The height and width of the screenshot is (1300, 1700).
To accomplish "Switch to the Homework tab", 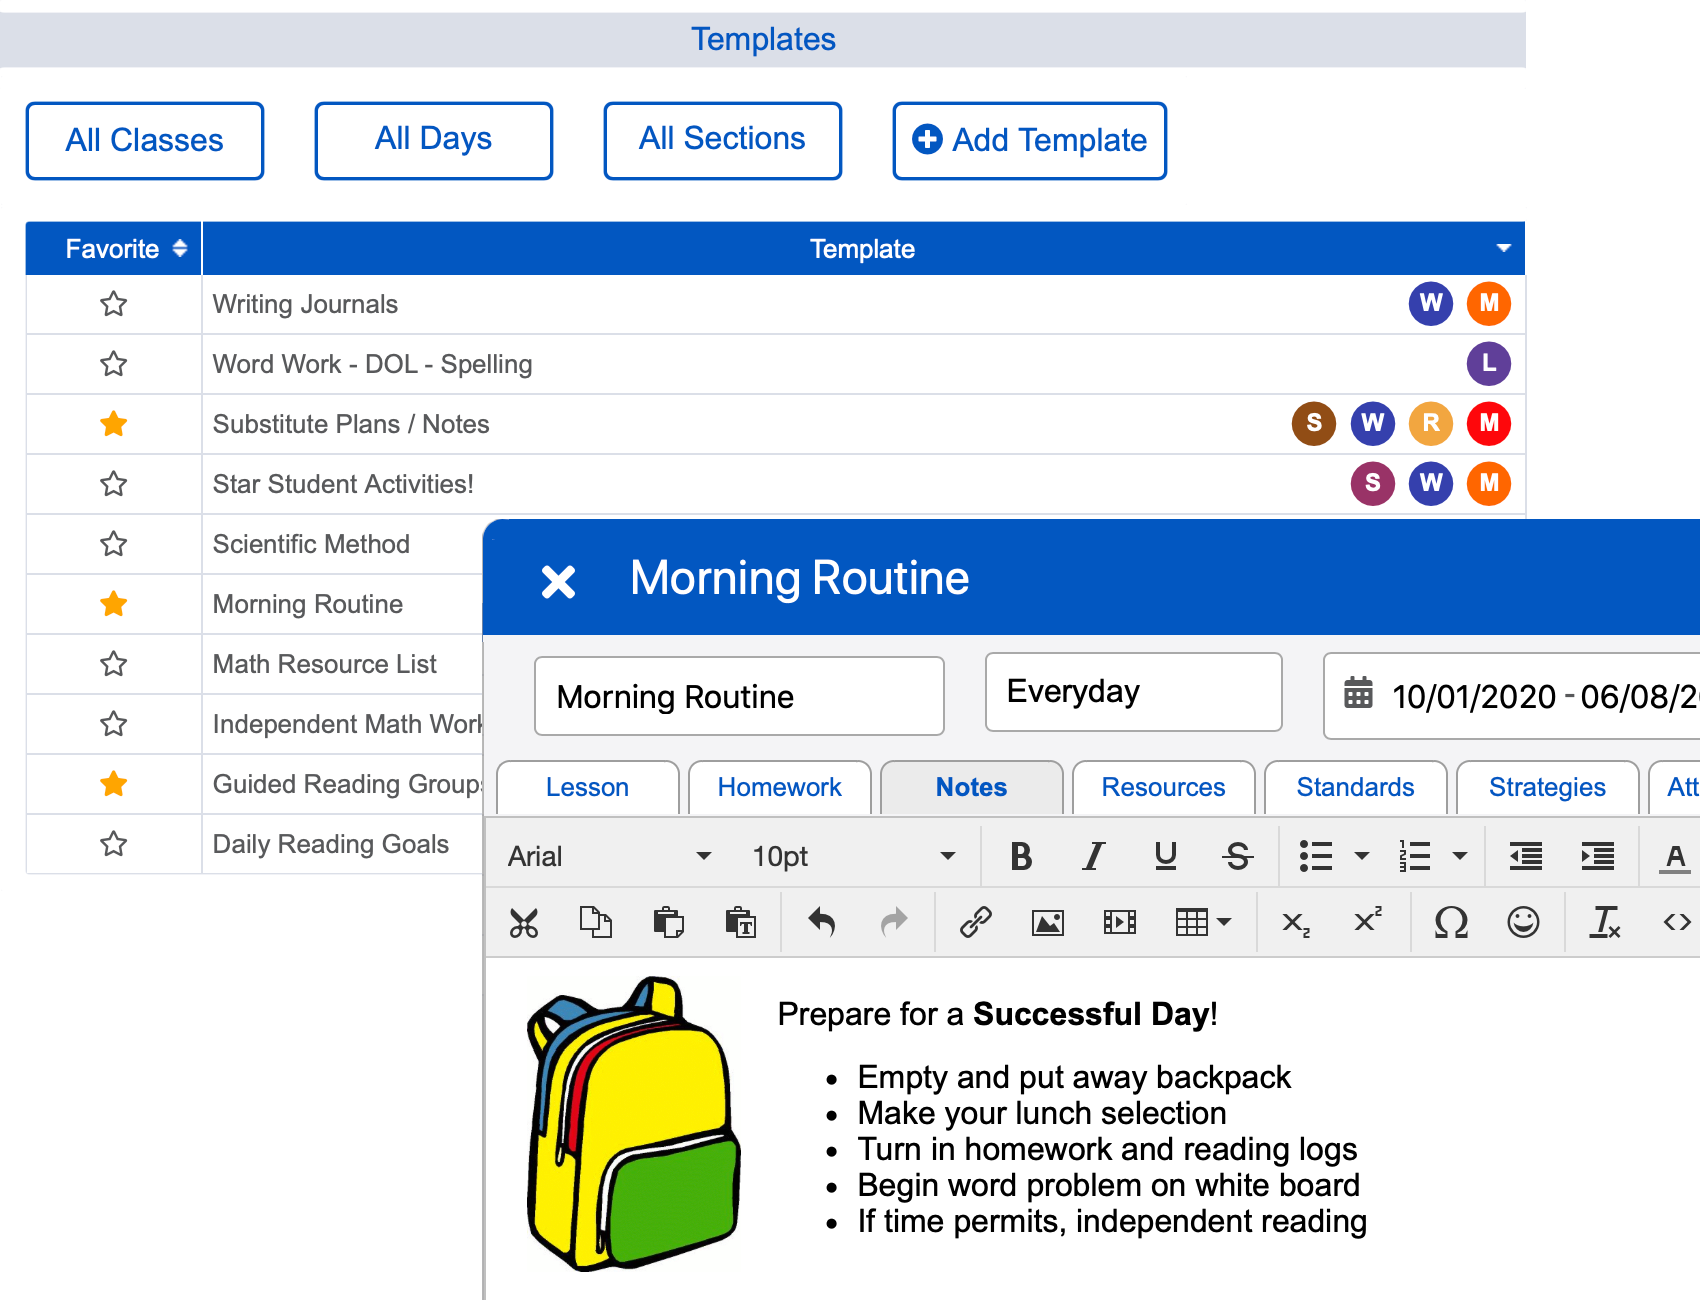I will [779, 788].
